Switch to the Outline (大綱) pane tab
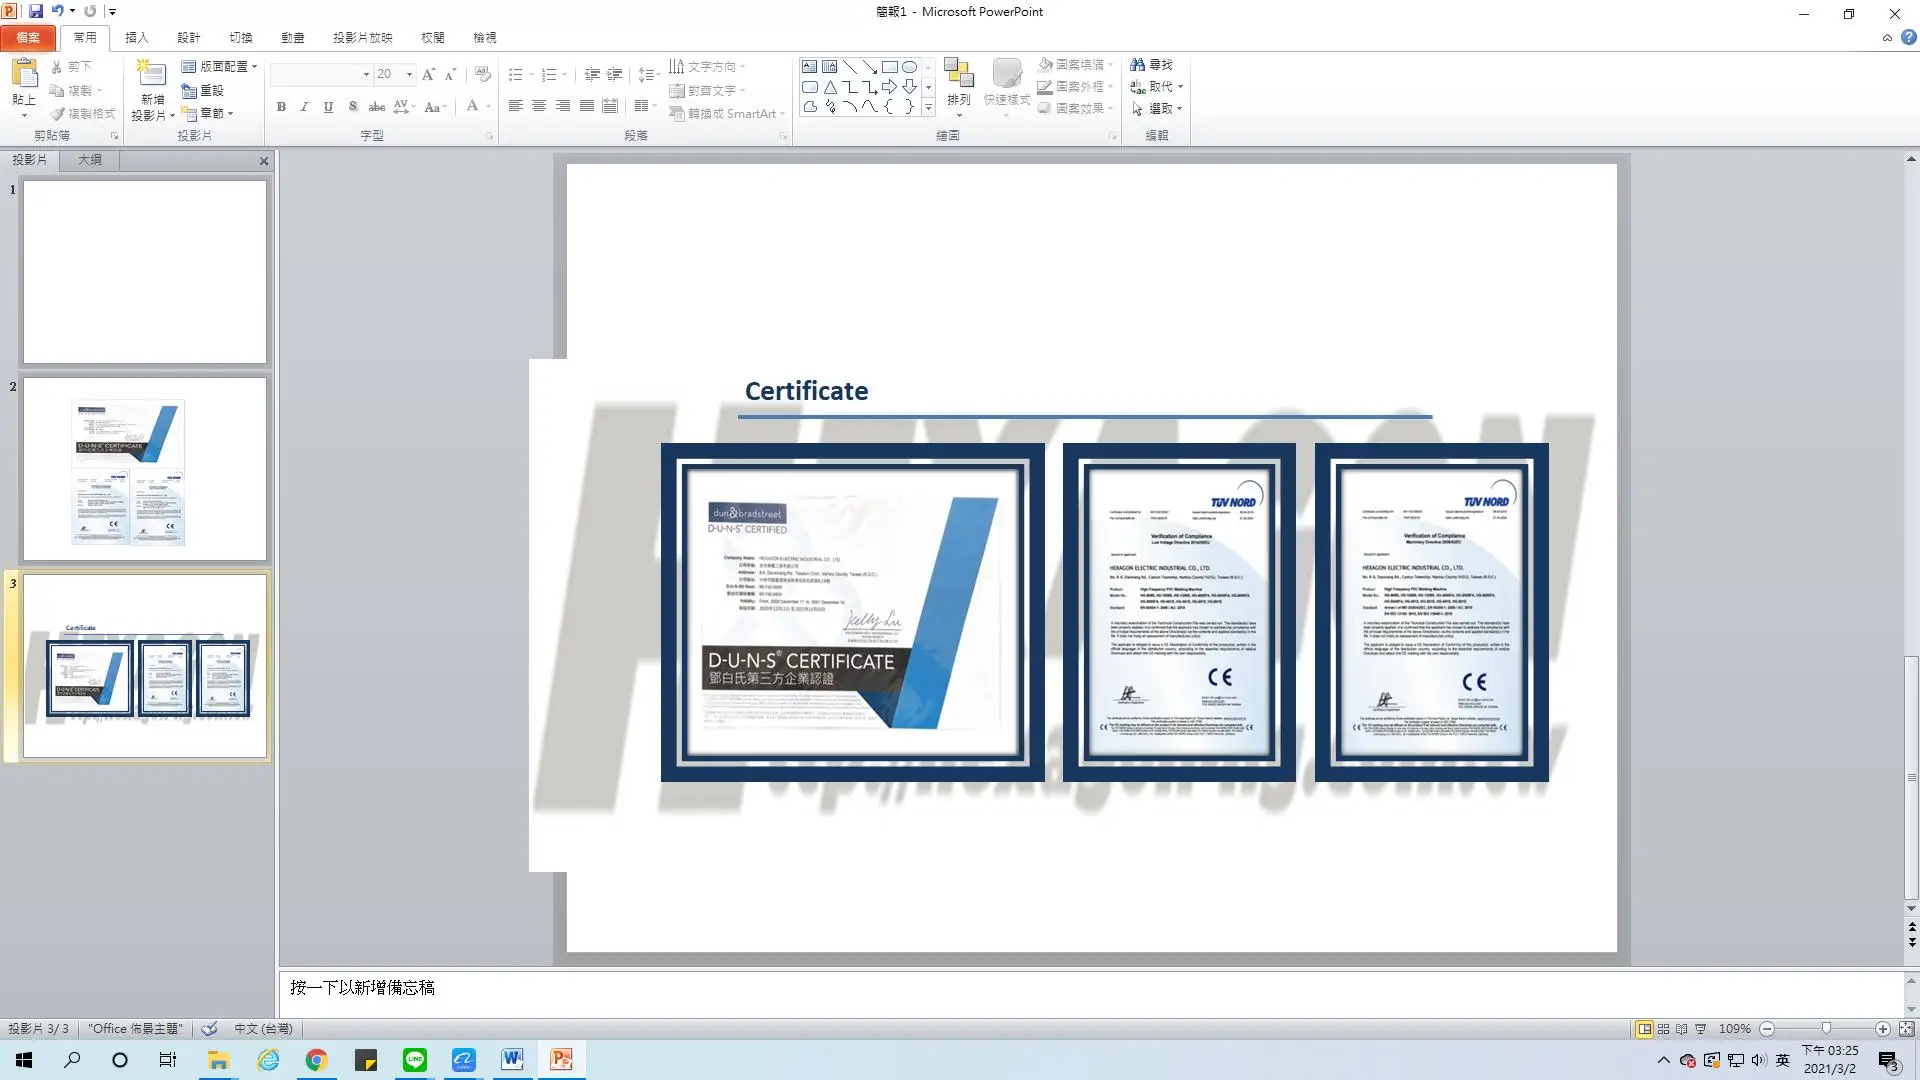1920x1080 pixels. pos(90,160)
